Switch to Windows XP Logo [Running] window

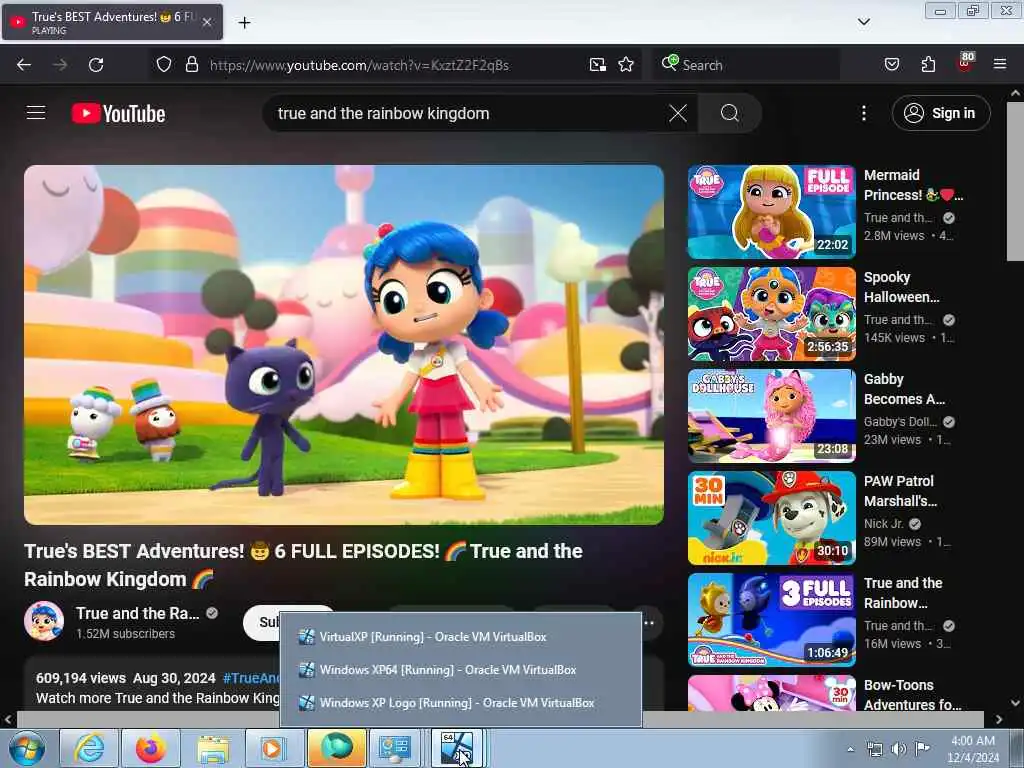(460, 703)
